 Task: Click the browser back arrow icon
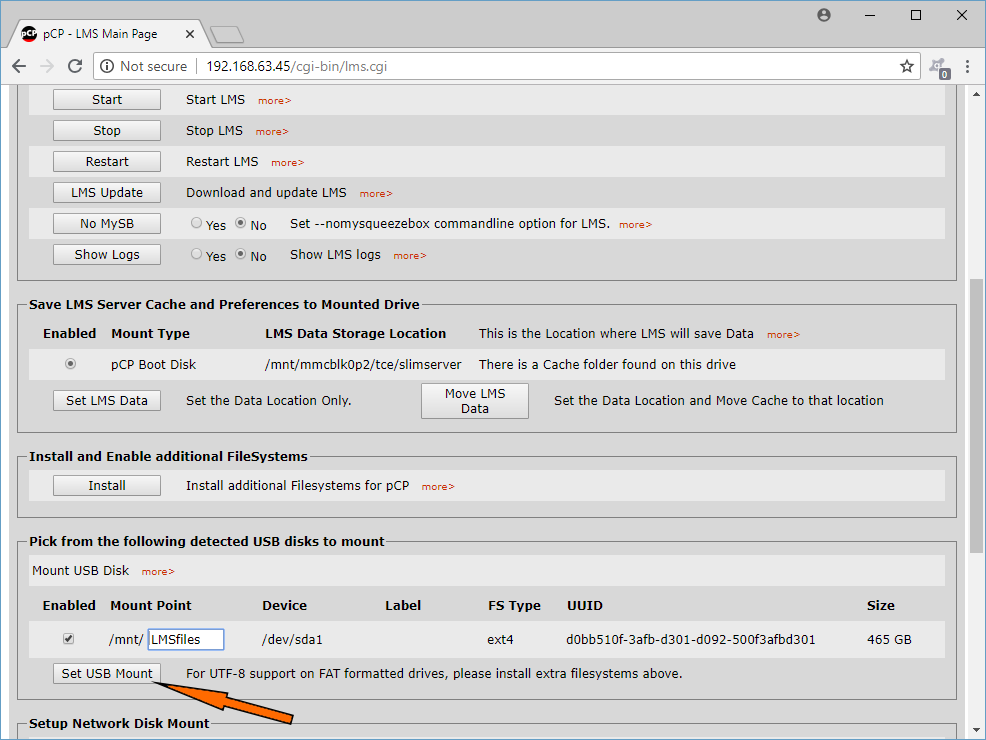(19, 66)
